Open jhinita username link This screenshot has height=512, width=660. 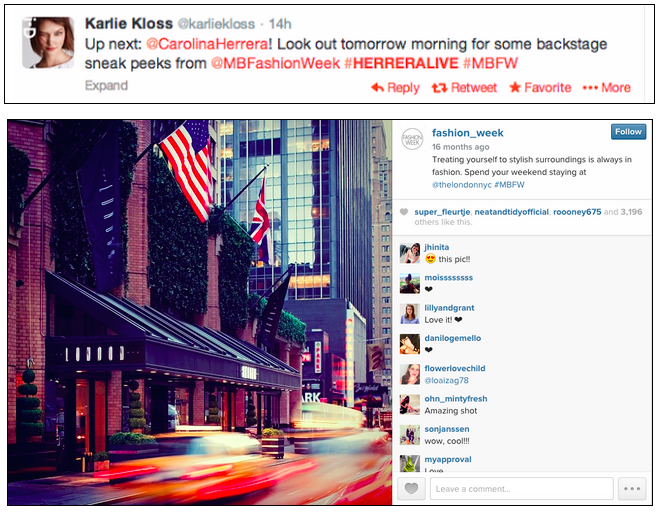click(436, 248)
